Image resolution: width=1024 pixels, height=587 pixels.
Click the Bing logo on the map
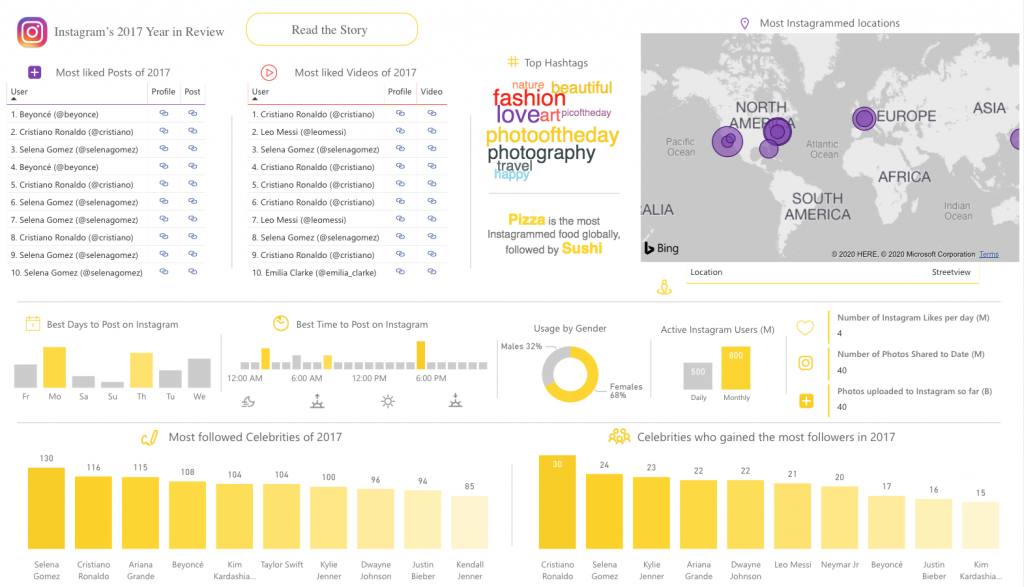(x=662, y=248)
